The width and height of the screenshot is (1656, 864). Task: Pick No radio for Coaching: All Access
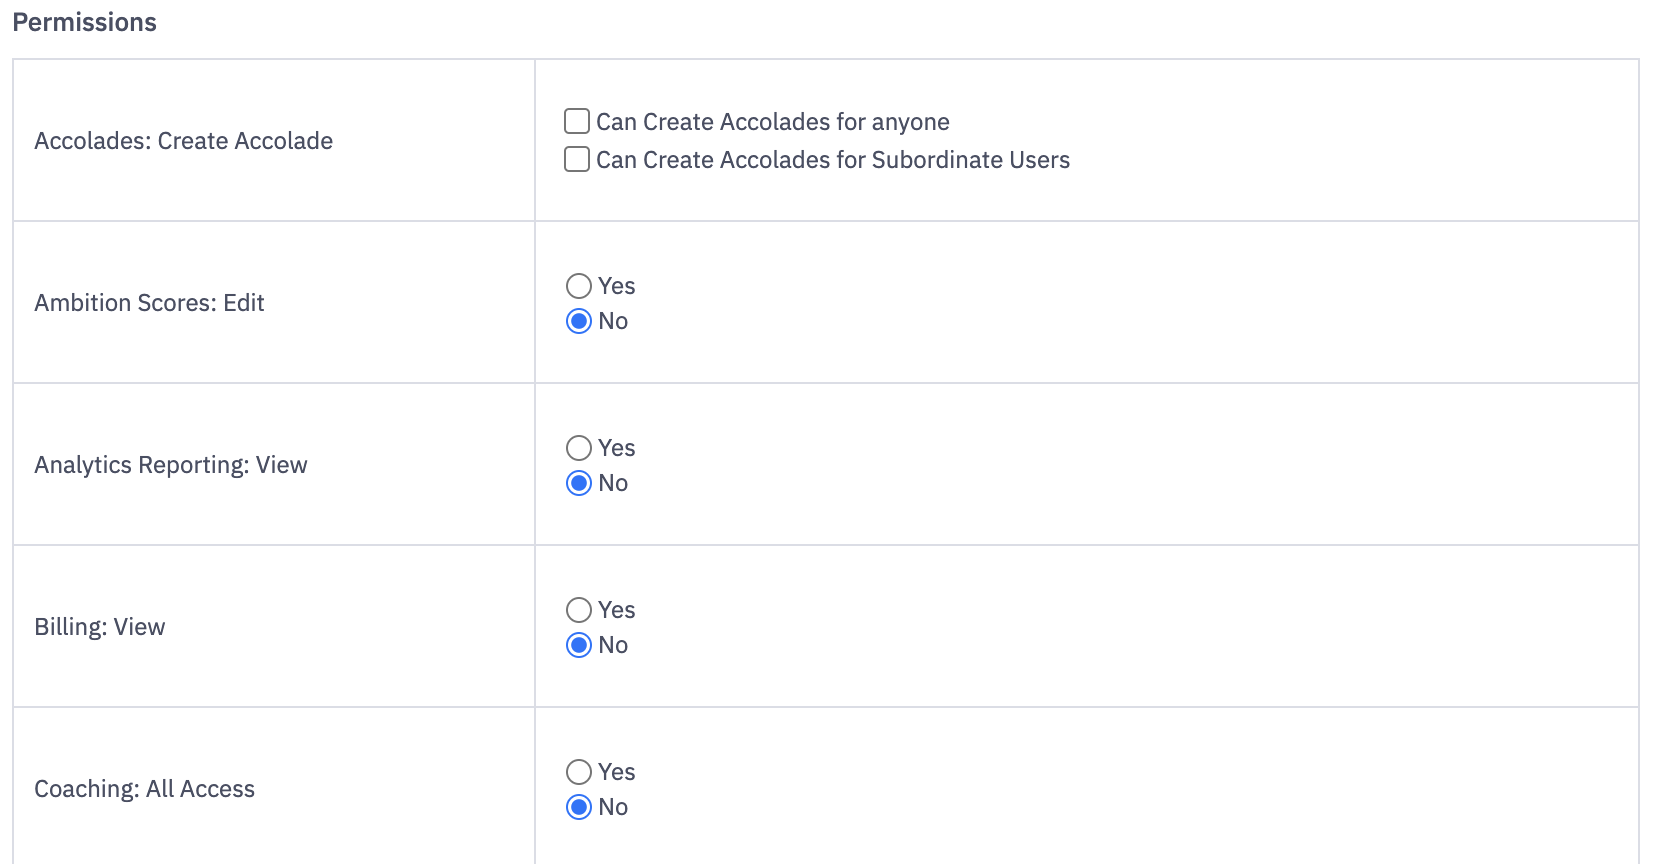[x=579, y=807]
